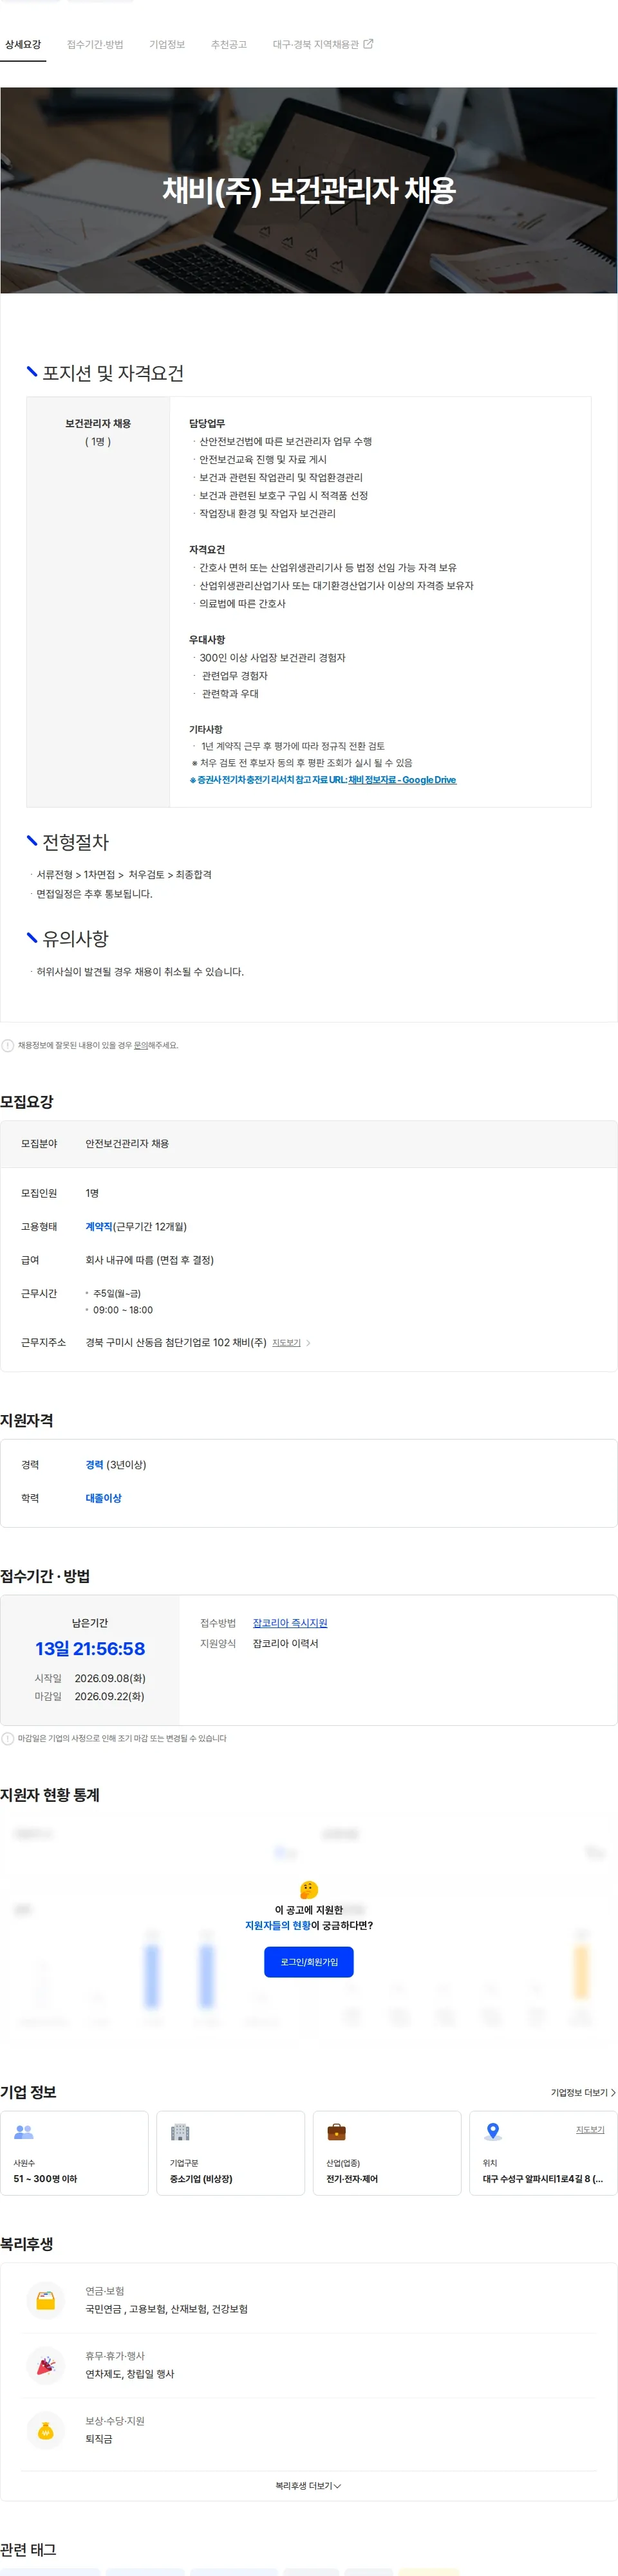
Task: Expand 복리후생 더보기
Action: point(309,2485)
